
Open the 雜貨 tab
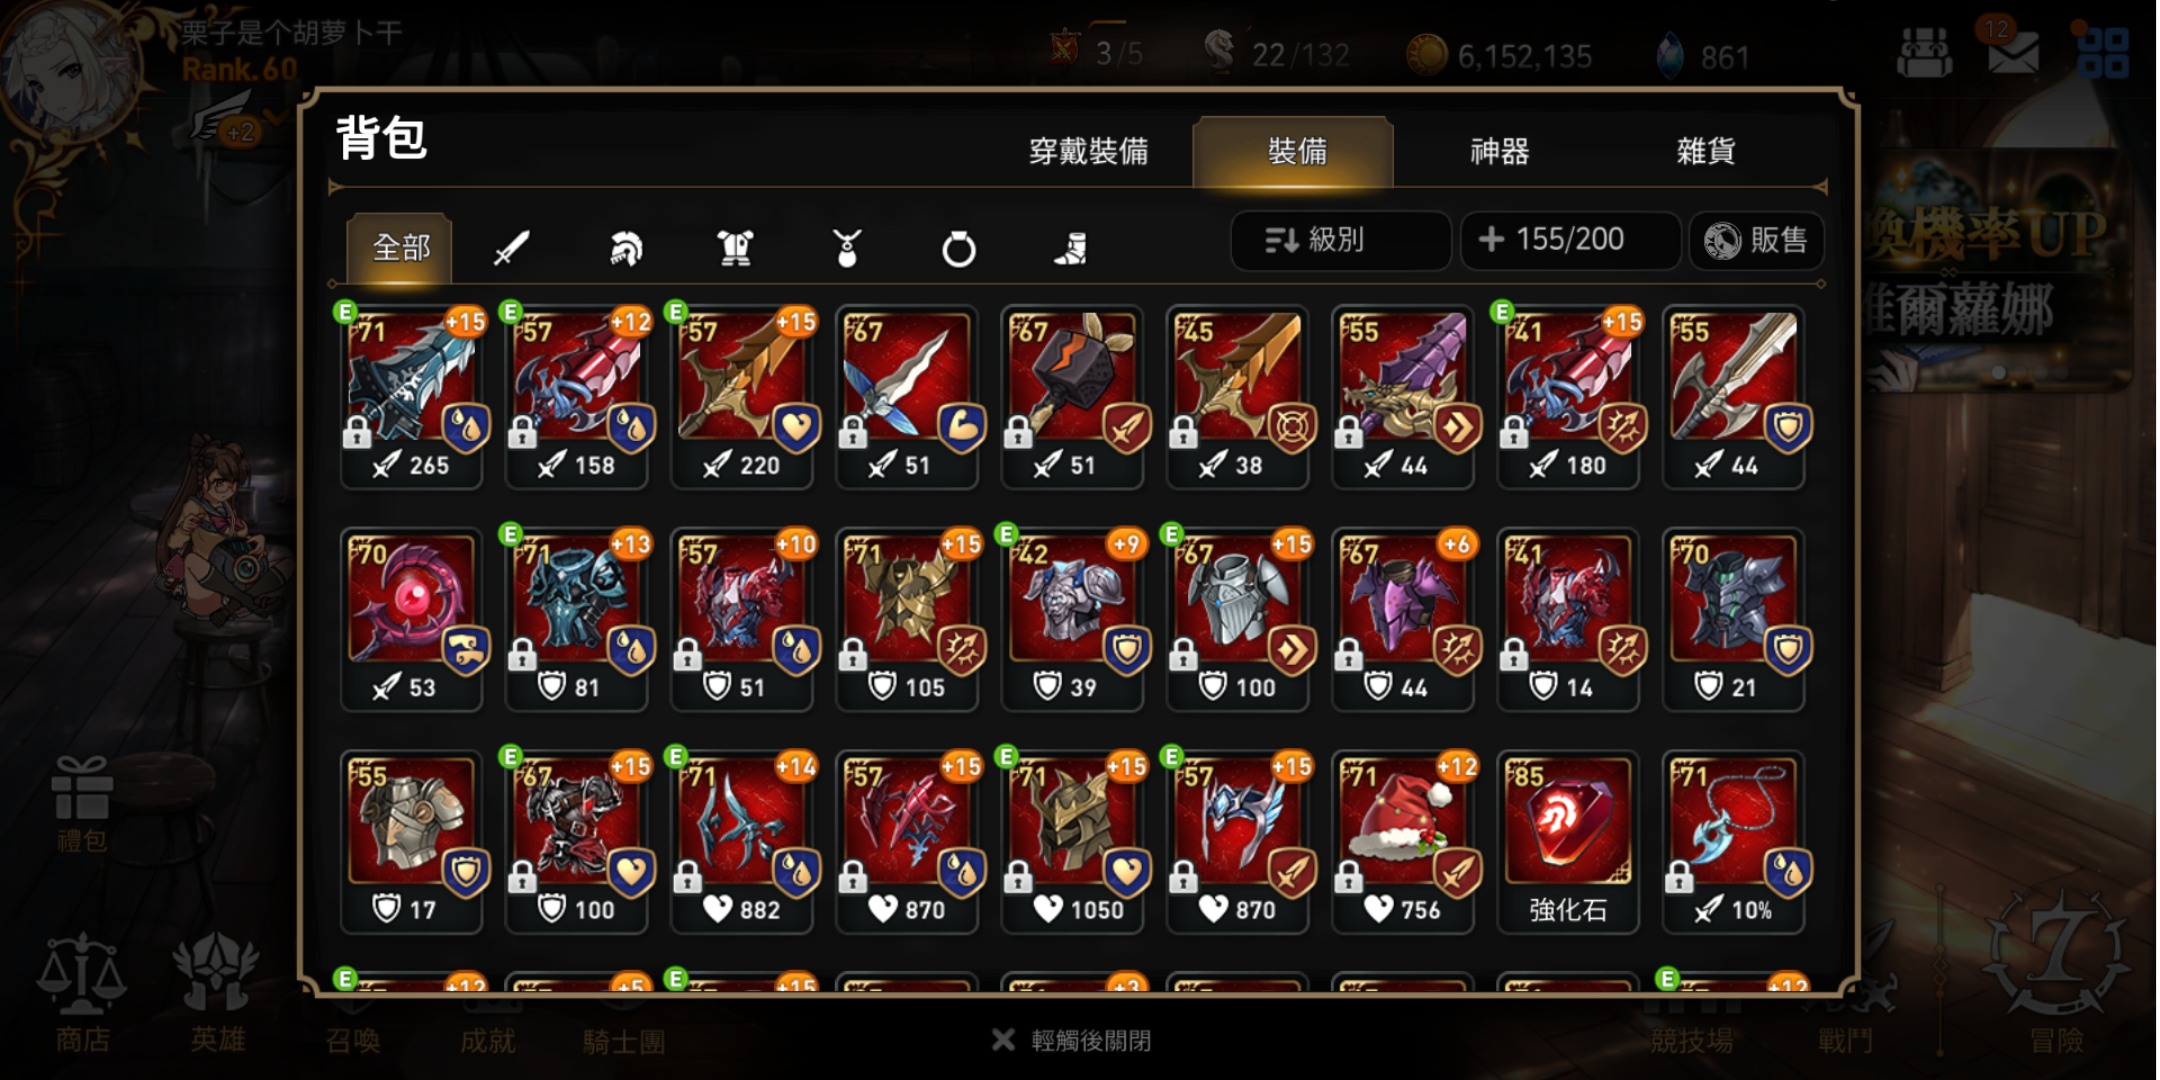(x=1705, y=152)
